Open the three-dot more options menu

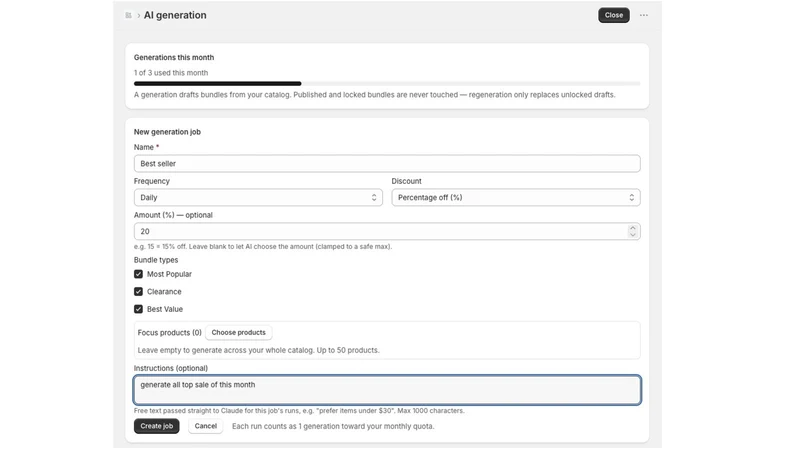(x=644, y=15)
